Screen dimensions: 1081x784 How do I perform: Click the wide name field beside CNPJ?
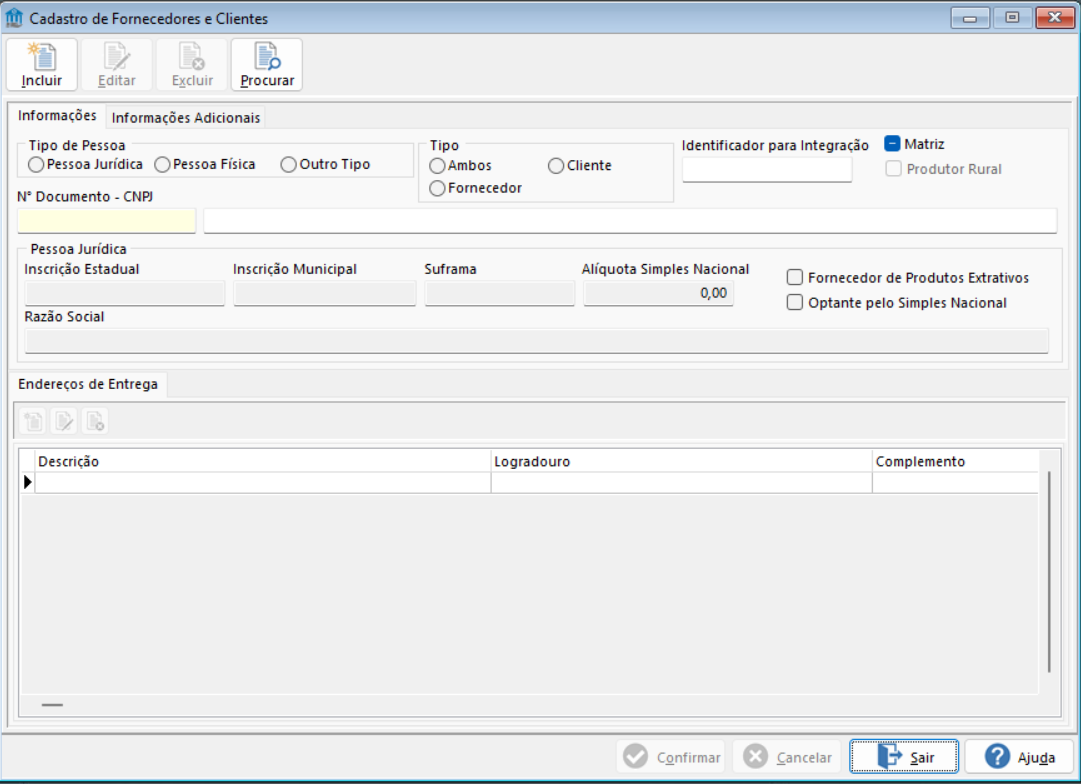point(629,221)
